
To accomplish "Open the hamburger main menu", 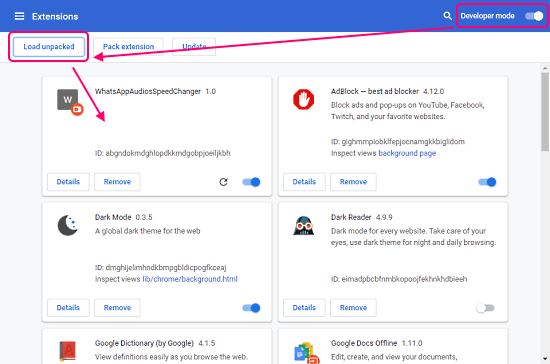I will tap(19, 16).
